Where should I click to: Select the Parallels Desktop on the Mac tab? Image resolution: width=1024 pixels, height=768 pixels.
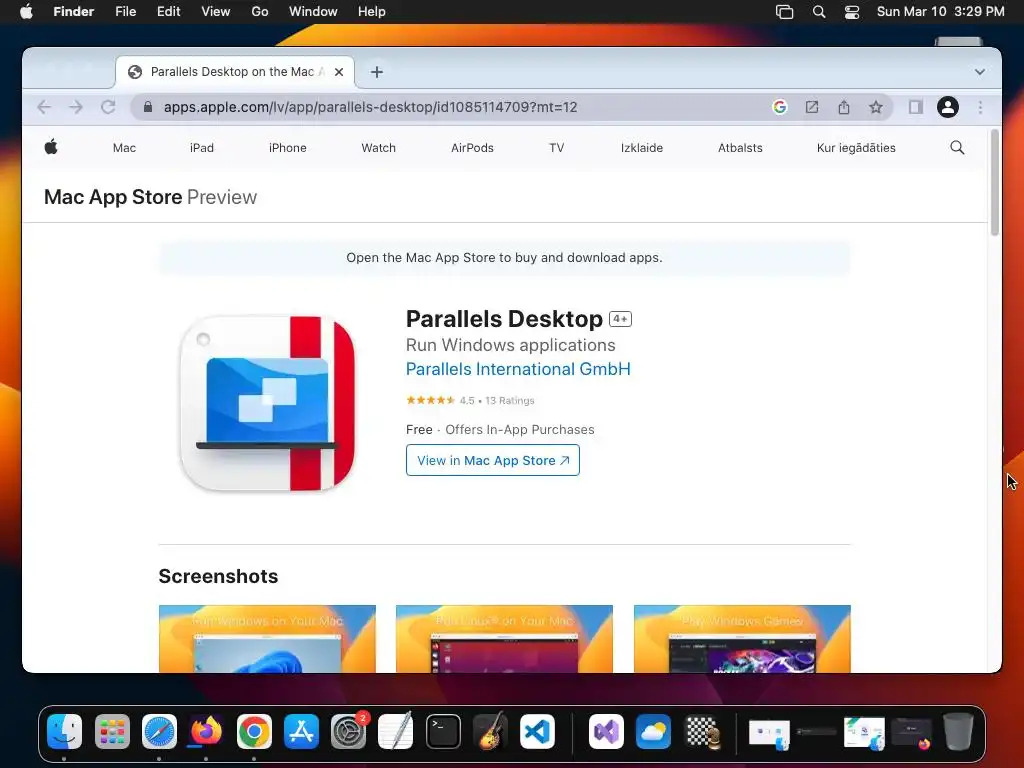coord(235,72)
